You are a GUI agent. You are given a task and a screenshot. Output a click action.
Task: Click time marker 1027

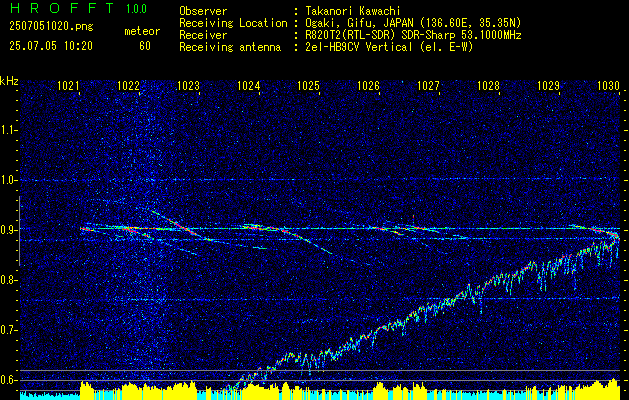point(429,85)
